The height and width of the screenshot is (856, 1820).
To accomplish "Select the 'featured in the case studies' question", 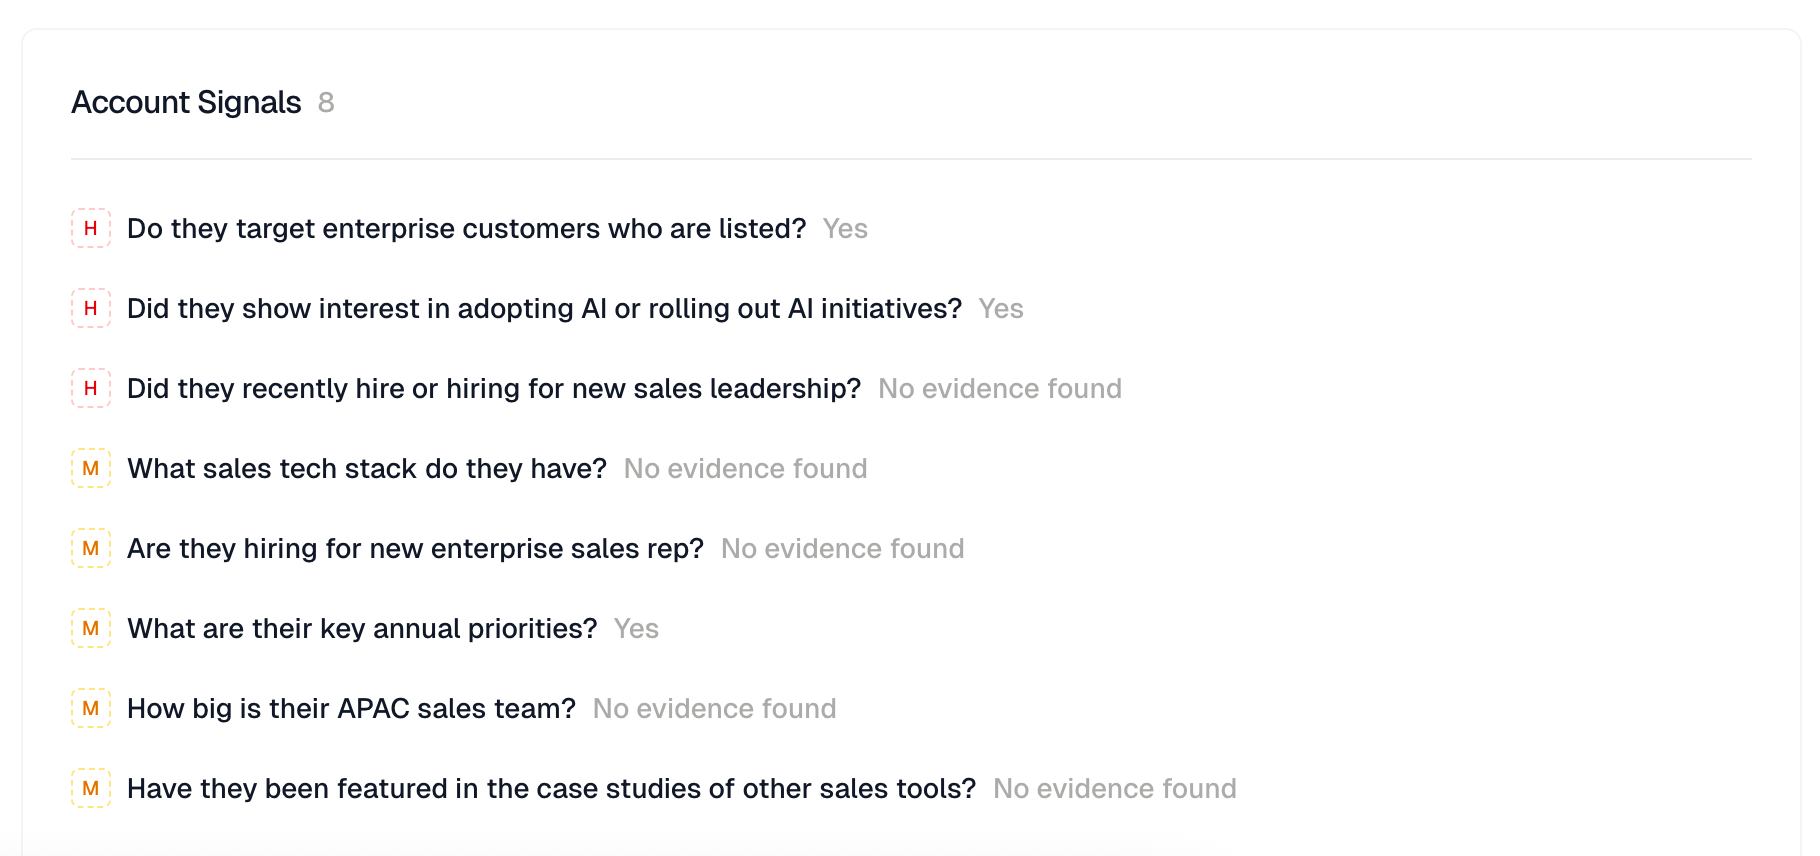I will [x=551, y=789].
